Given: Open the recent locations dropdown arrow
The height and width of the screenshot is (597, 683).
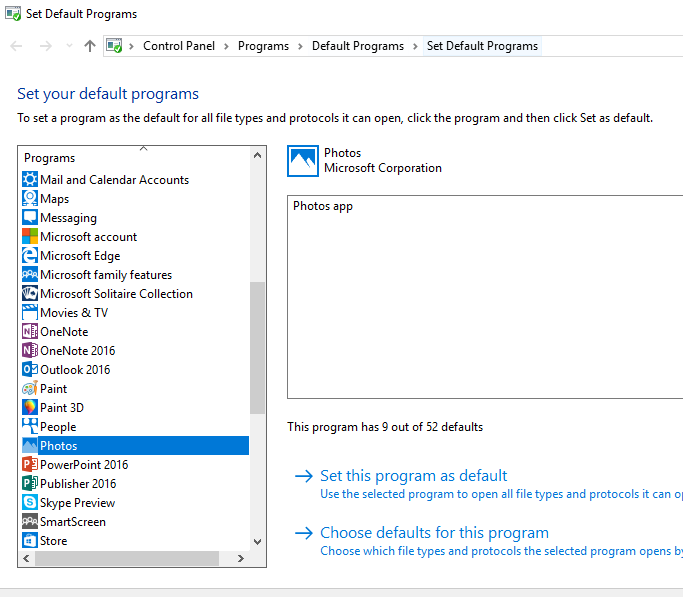Looking at the screenshot, I should 69,46.
